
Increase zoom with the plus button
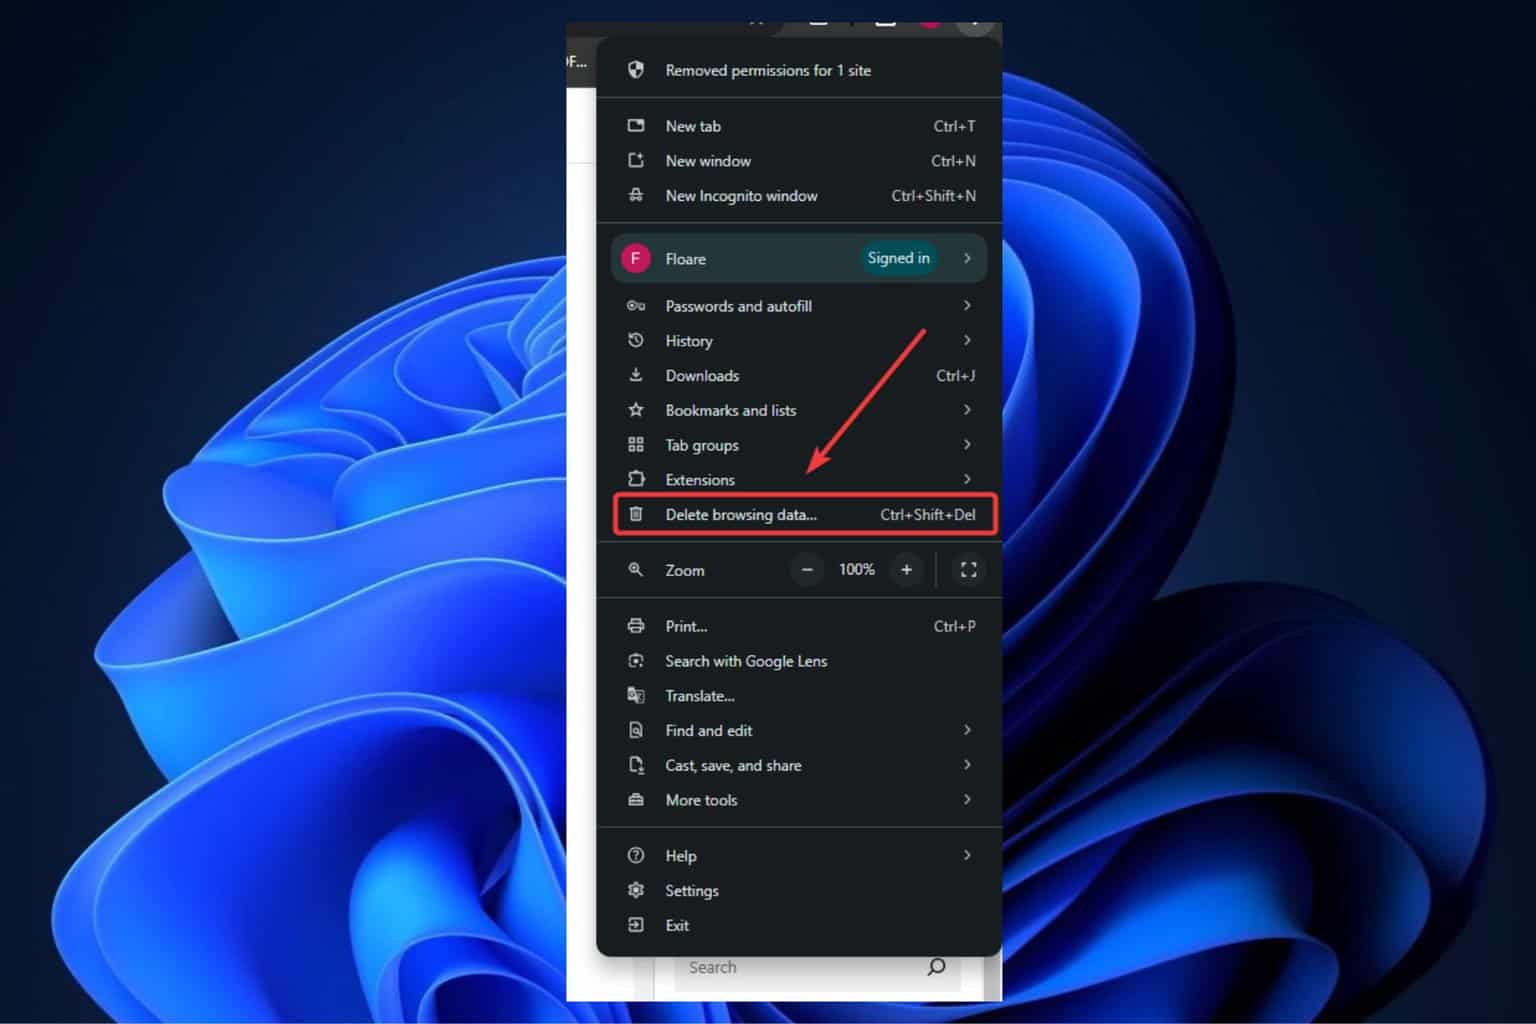point(906,570)
